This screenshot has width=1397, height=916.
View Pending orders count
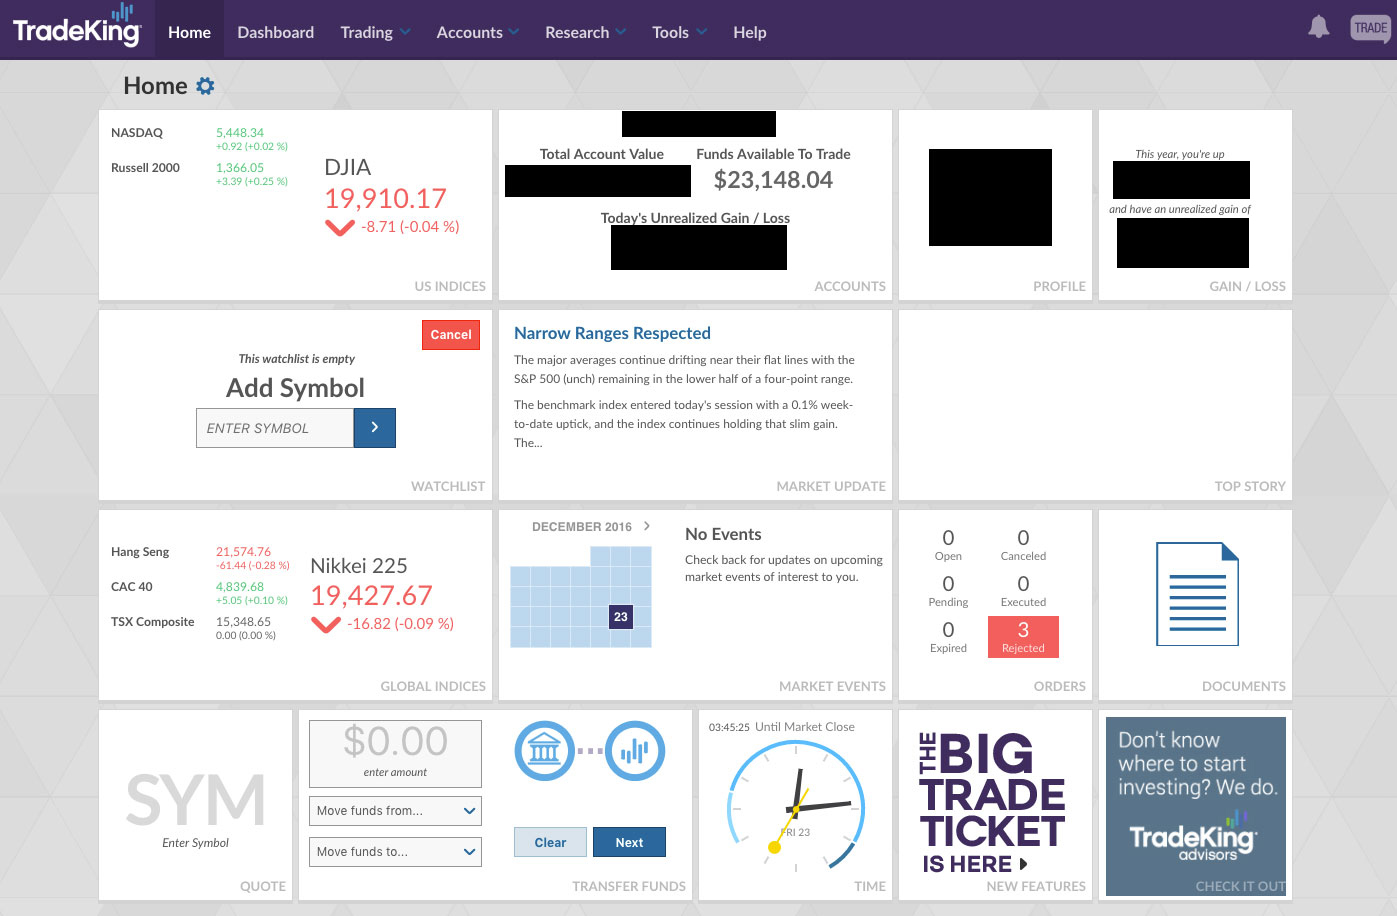click(x=948, y=591)
